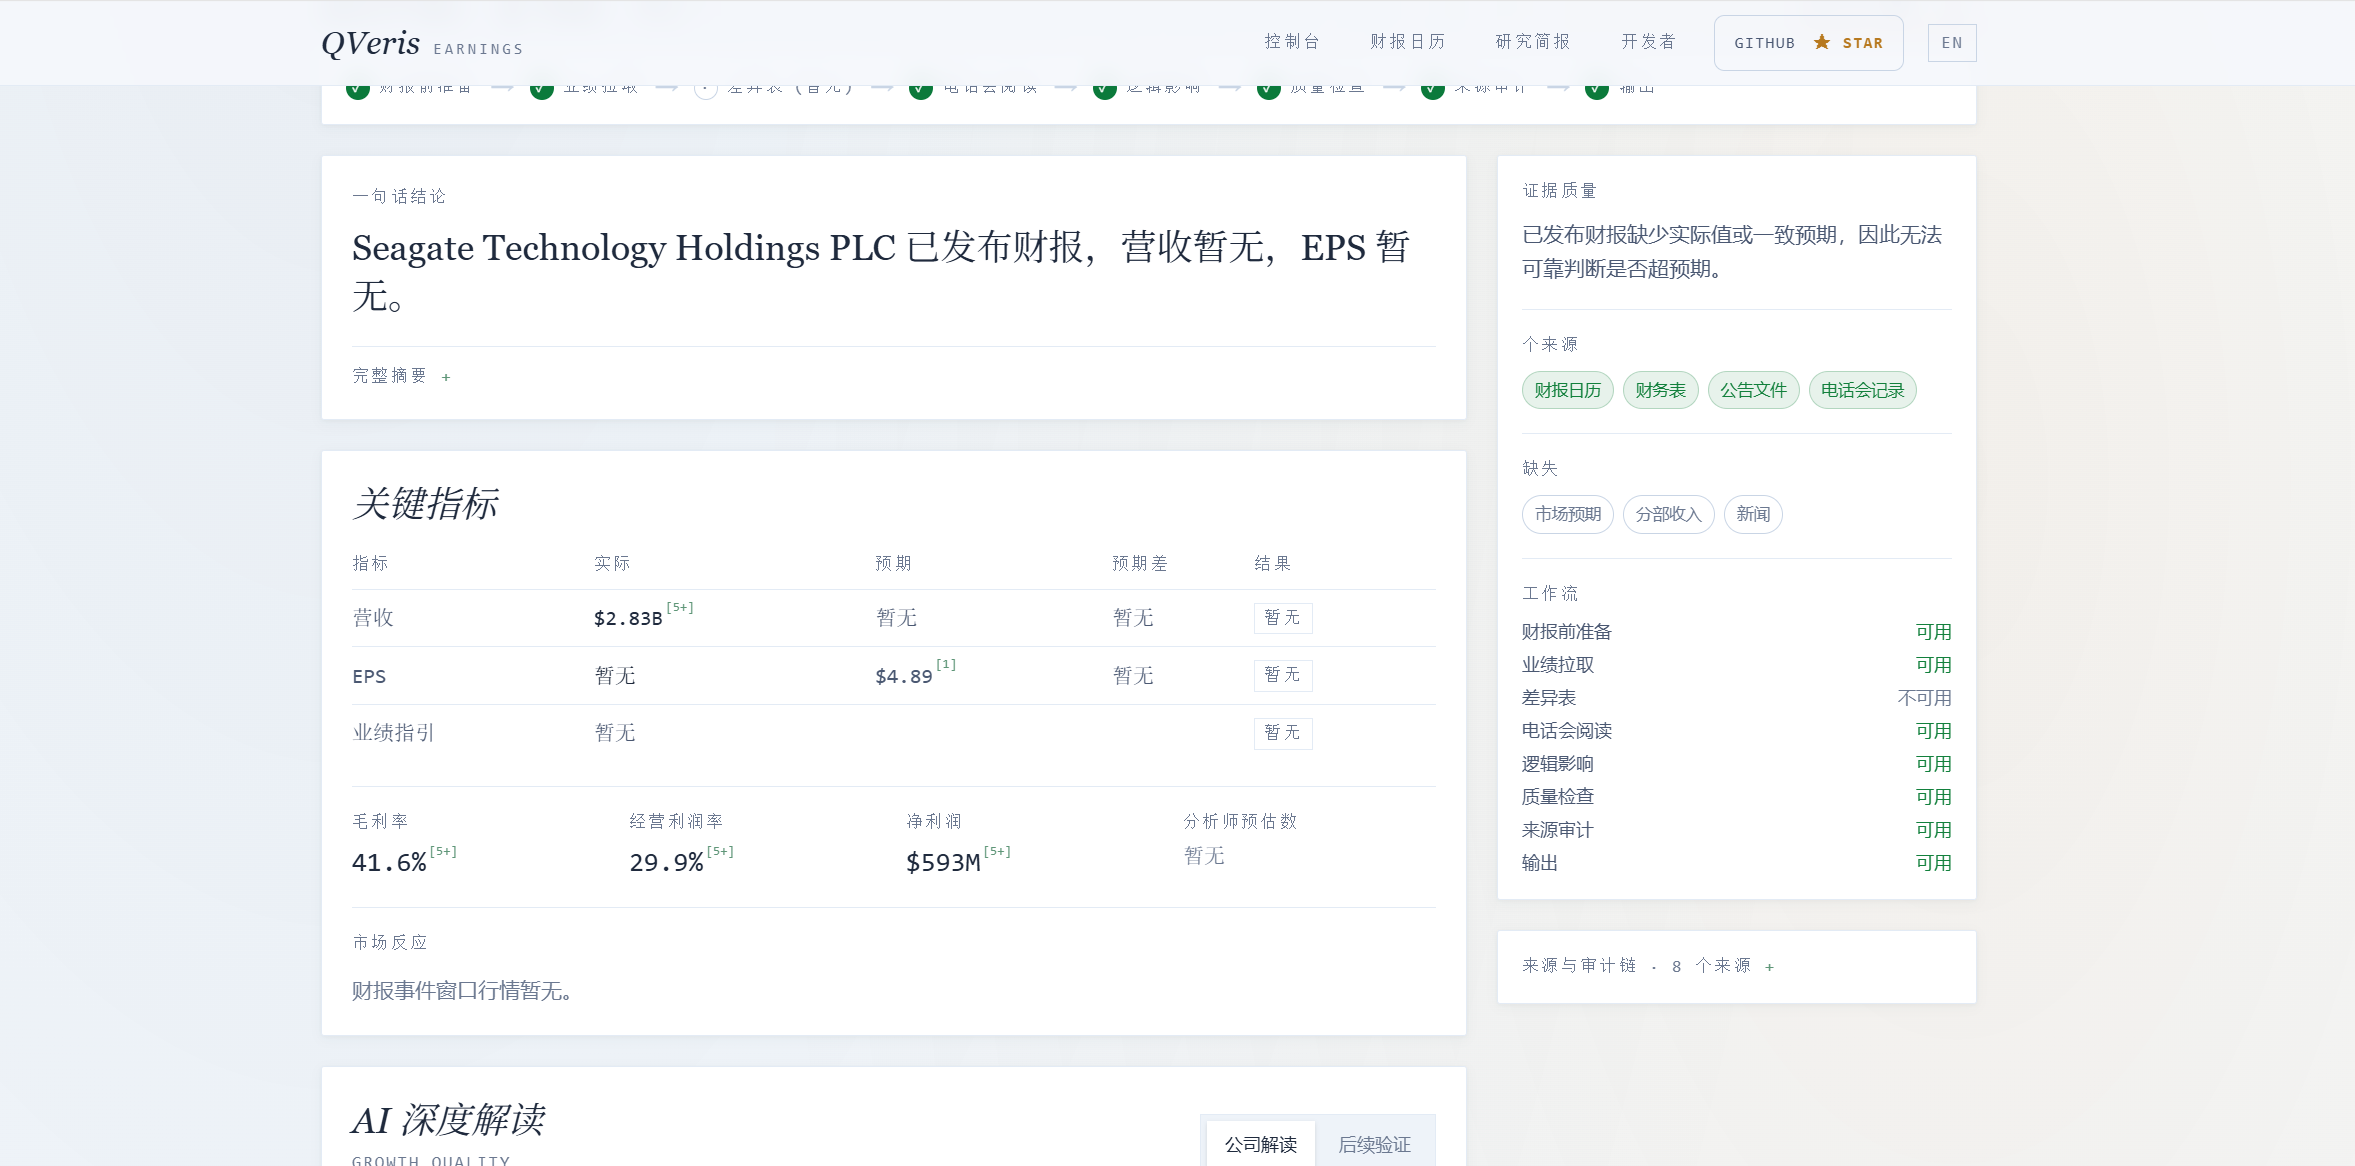Open the QVeris Earnings home logo
The width and height of the screenshot is (2355, 1166).
click(422, 44)
